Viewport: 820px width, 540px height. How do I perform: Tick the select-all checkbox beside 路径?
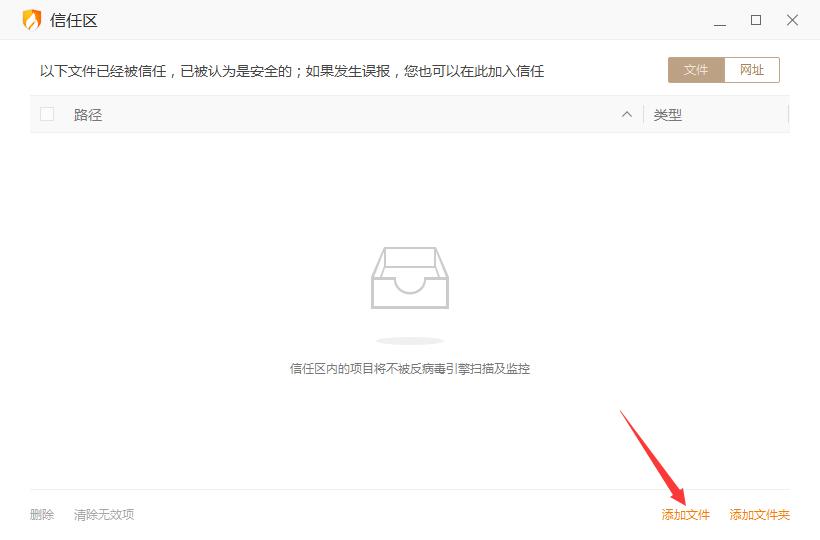coord(47,114)
